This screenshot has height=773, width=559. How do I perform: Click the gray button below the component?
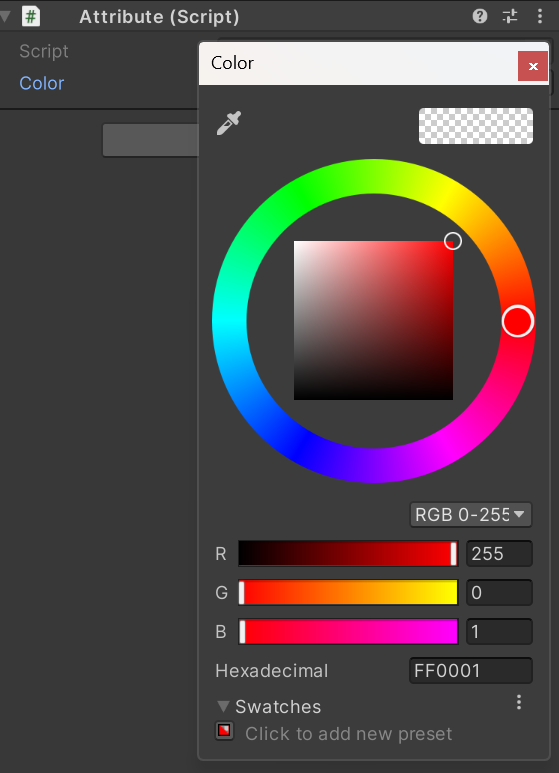(x=150, y=140)
